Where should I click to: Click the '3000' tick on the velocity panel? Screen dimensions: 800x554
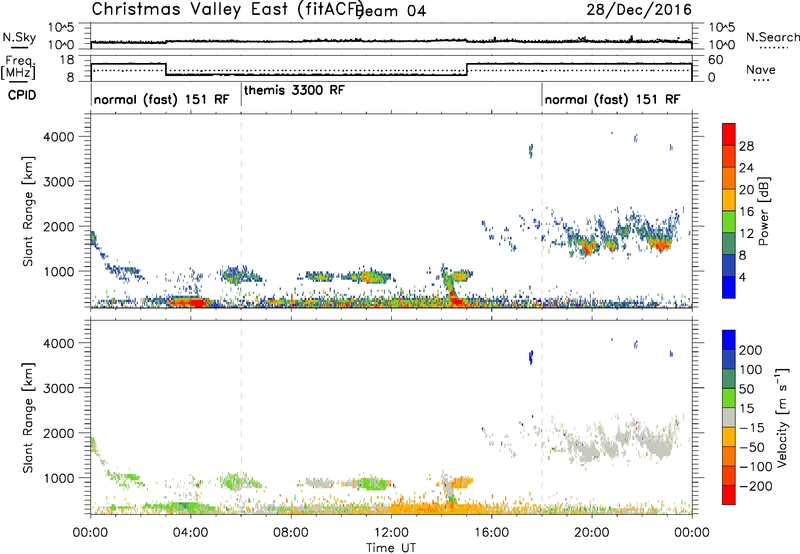[58, 388]
